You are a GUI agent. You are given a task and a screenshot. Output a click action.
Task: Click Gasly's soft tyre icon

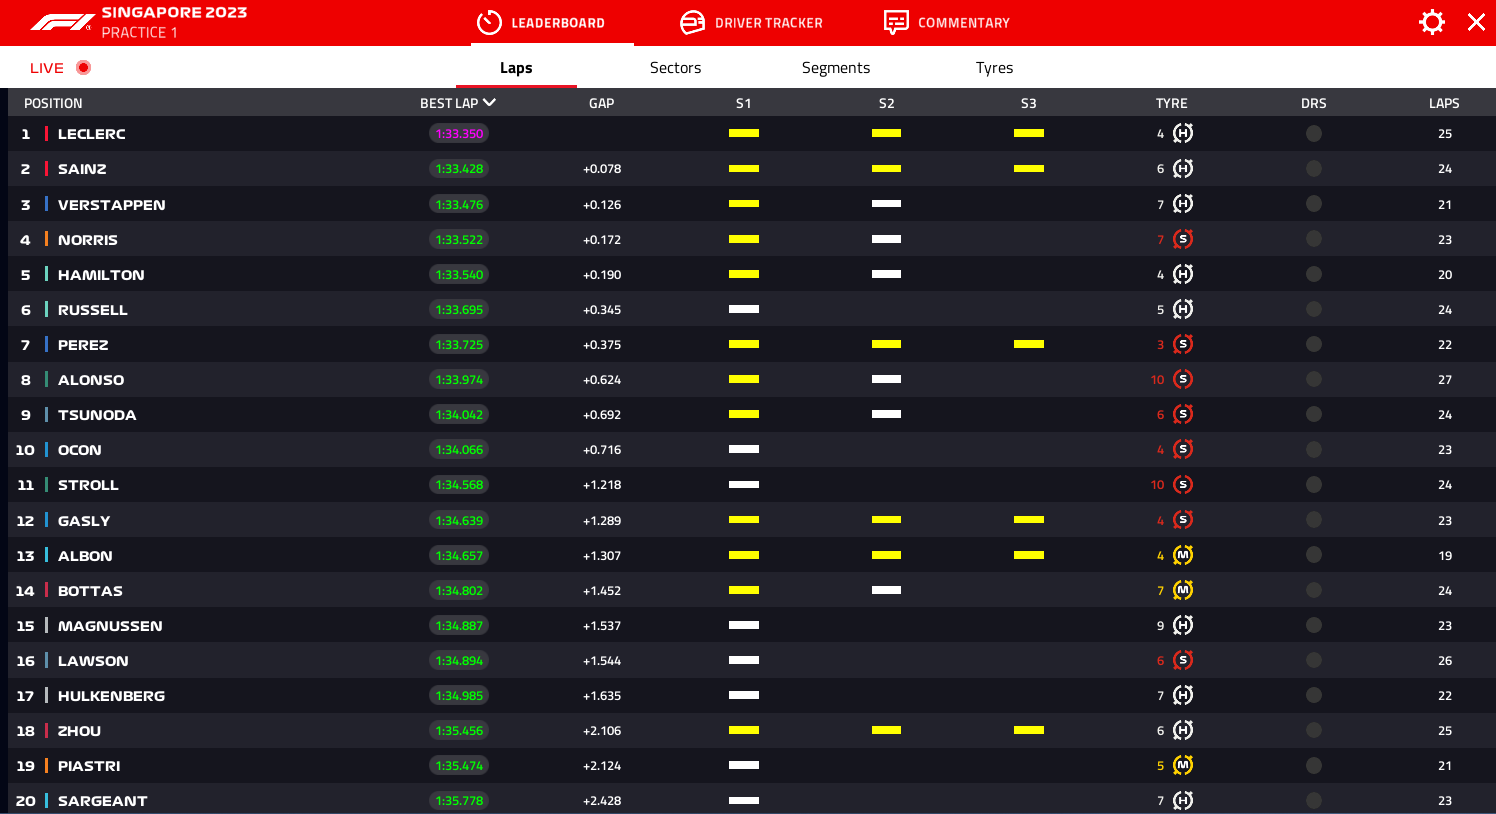click(1183, 520)
